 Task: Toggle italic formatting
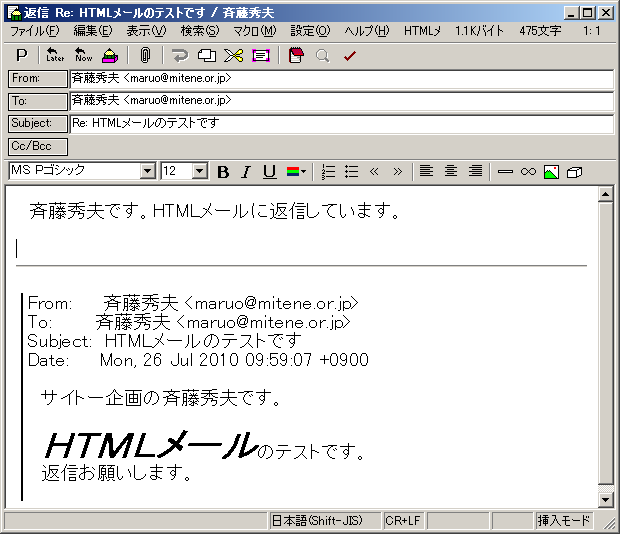point(246,172)
